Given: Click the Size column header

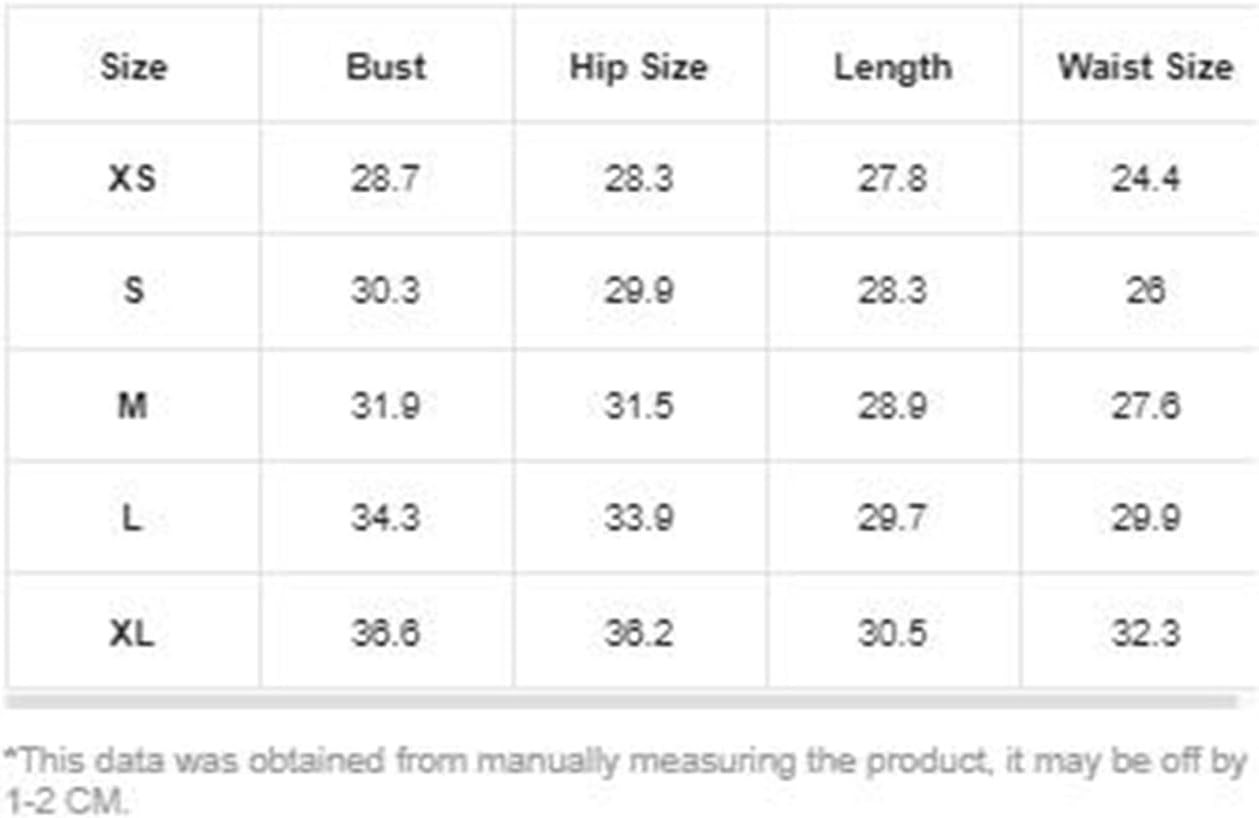Looking at the screenshot, I should coord(133,67).
